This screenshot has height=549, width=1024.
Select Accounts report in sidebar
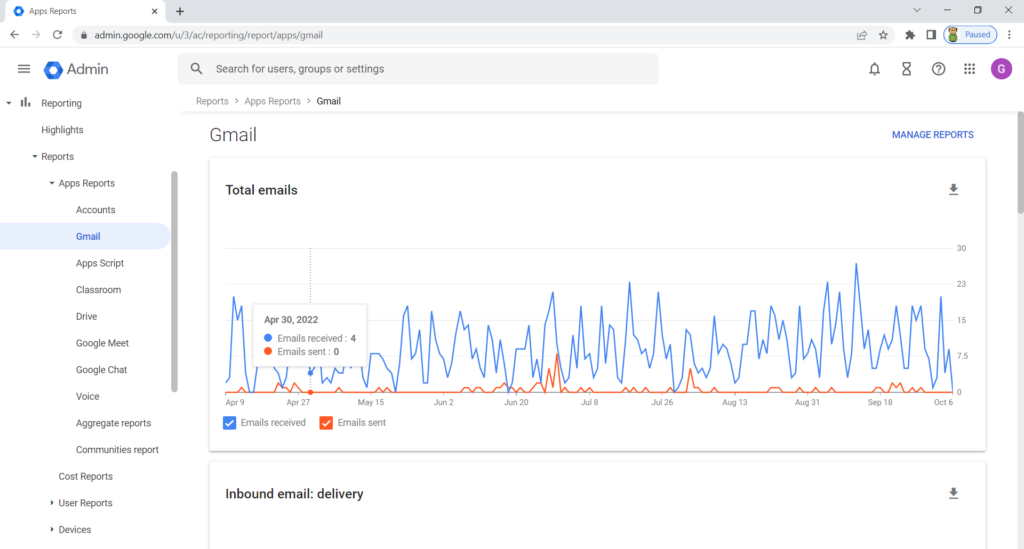point(95,210)
